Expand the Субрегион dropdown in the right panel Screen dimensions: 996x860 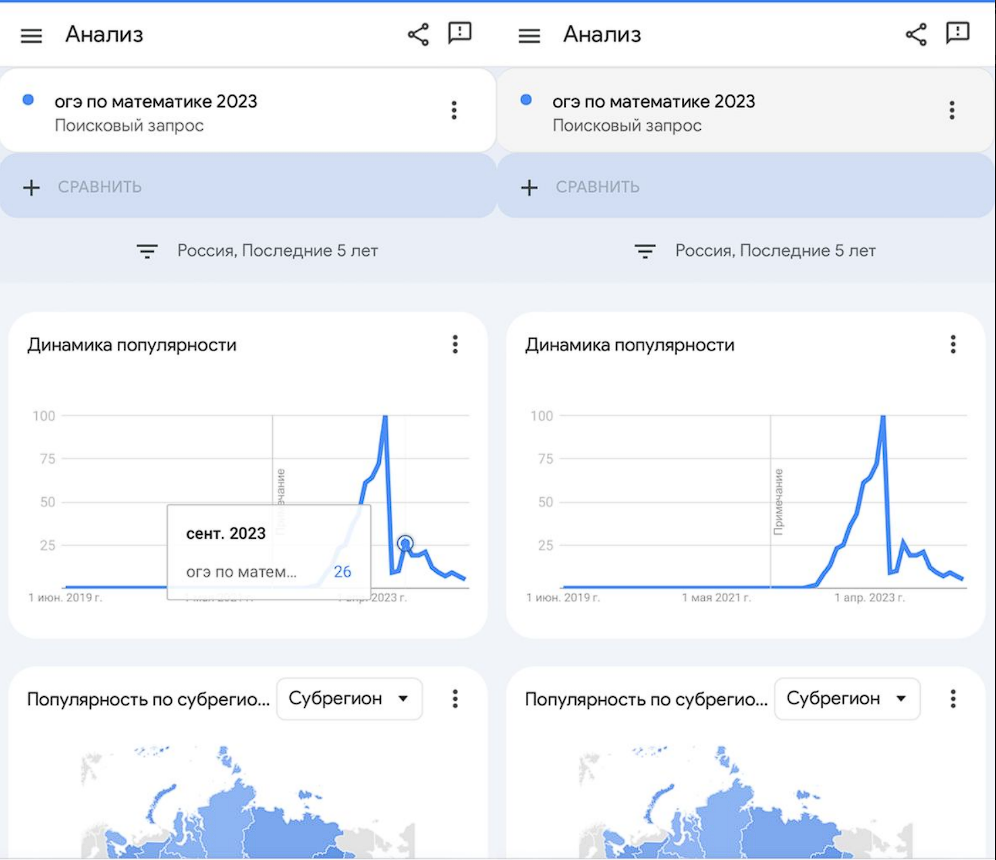point(847,699)
